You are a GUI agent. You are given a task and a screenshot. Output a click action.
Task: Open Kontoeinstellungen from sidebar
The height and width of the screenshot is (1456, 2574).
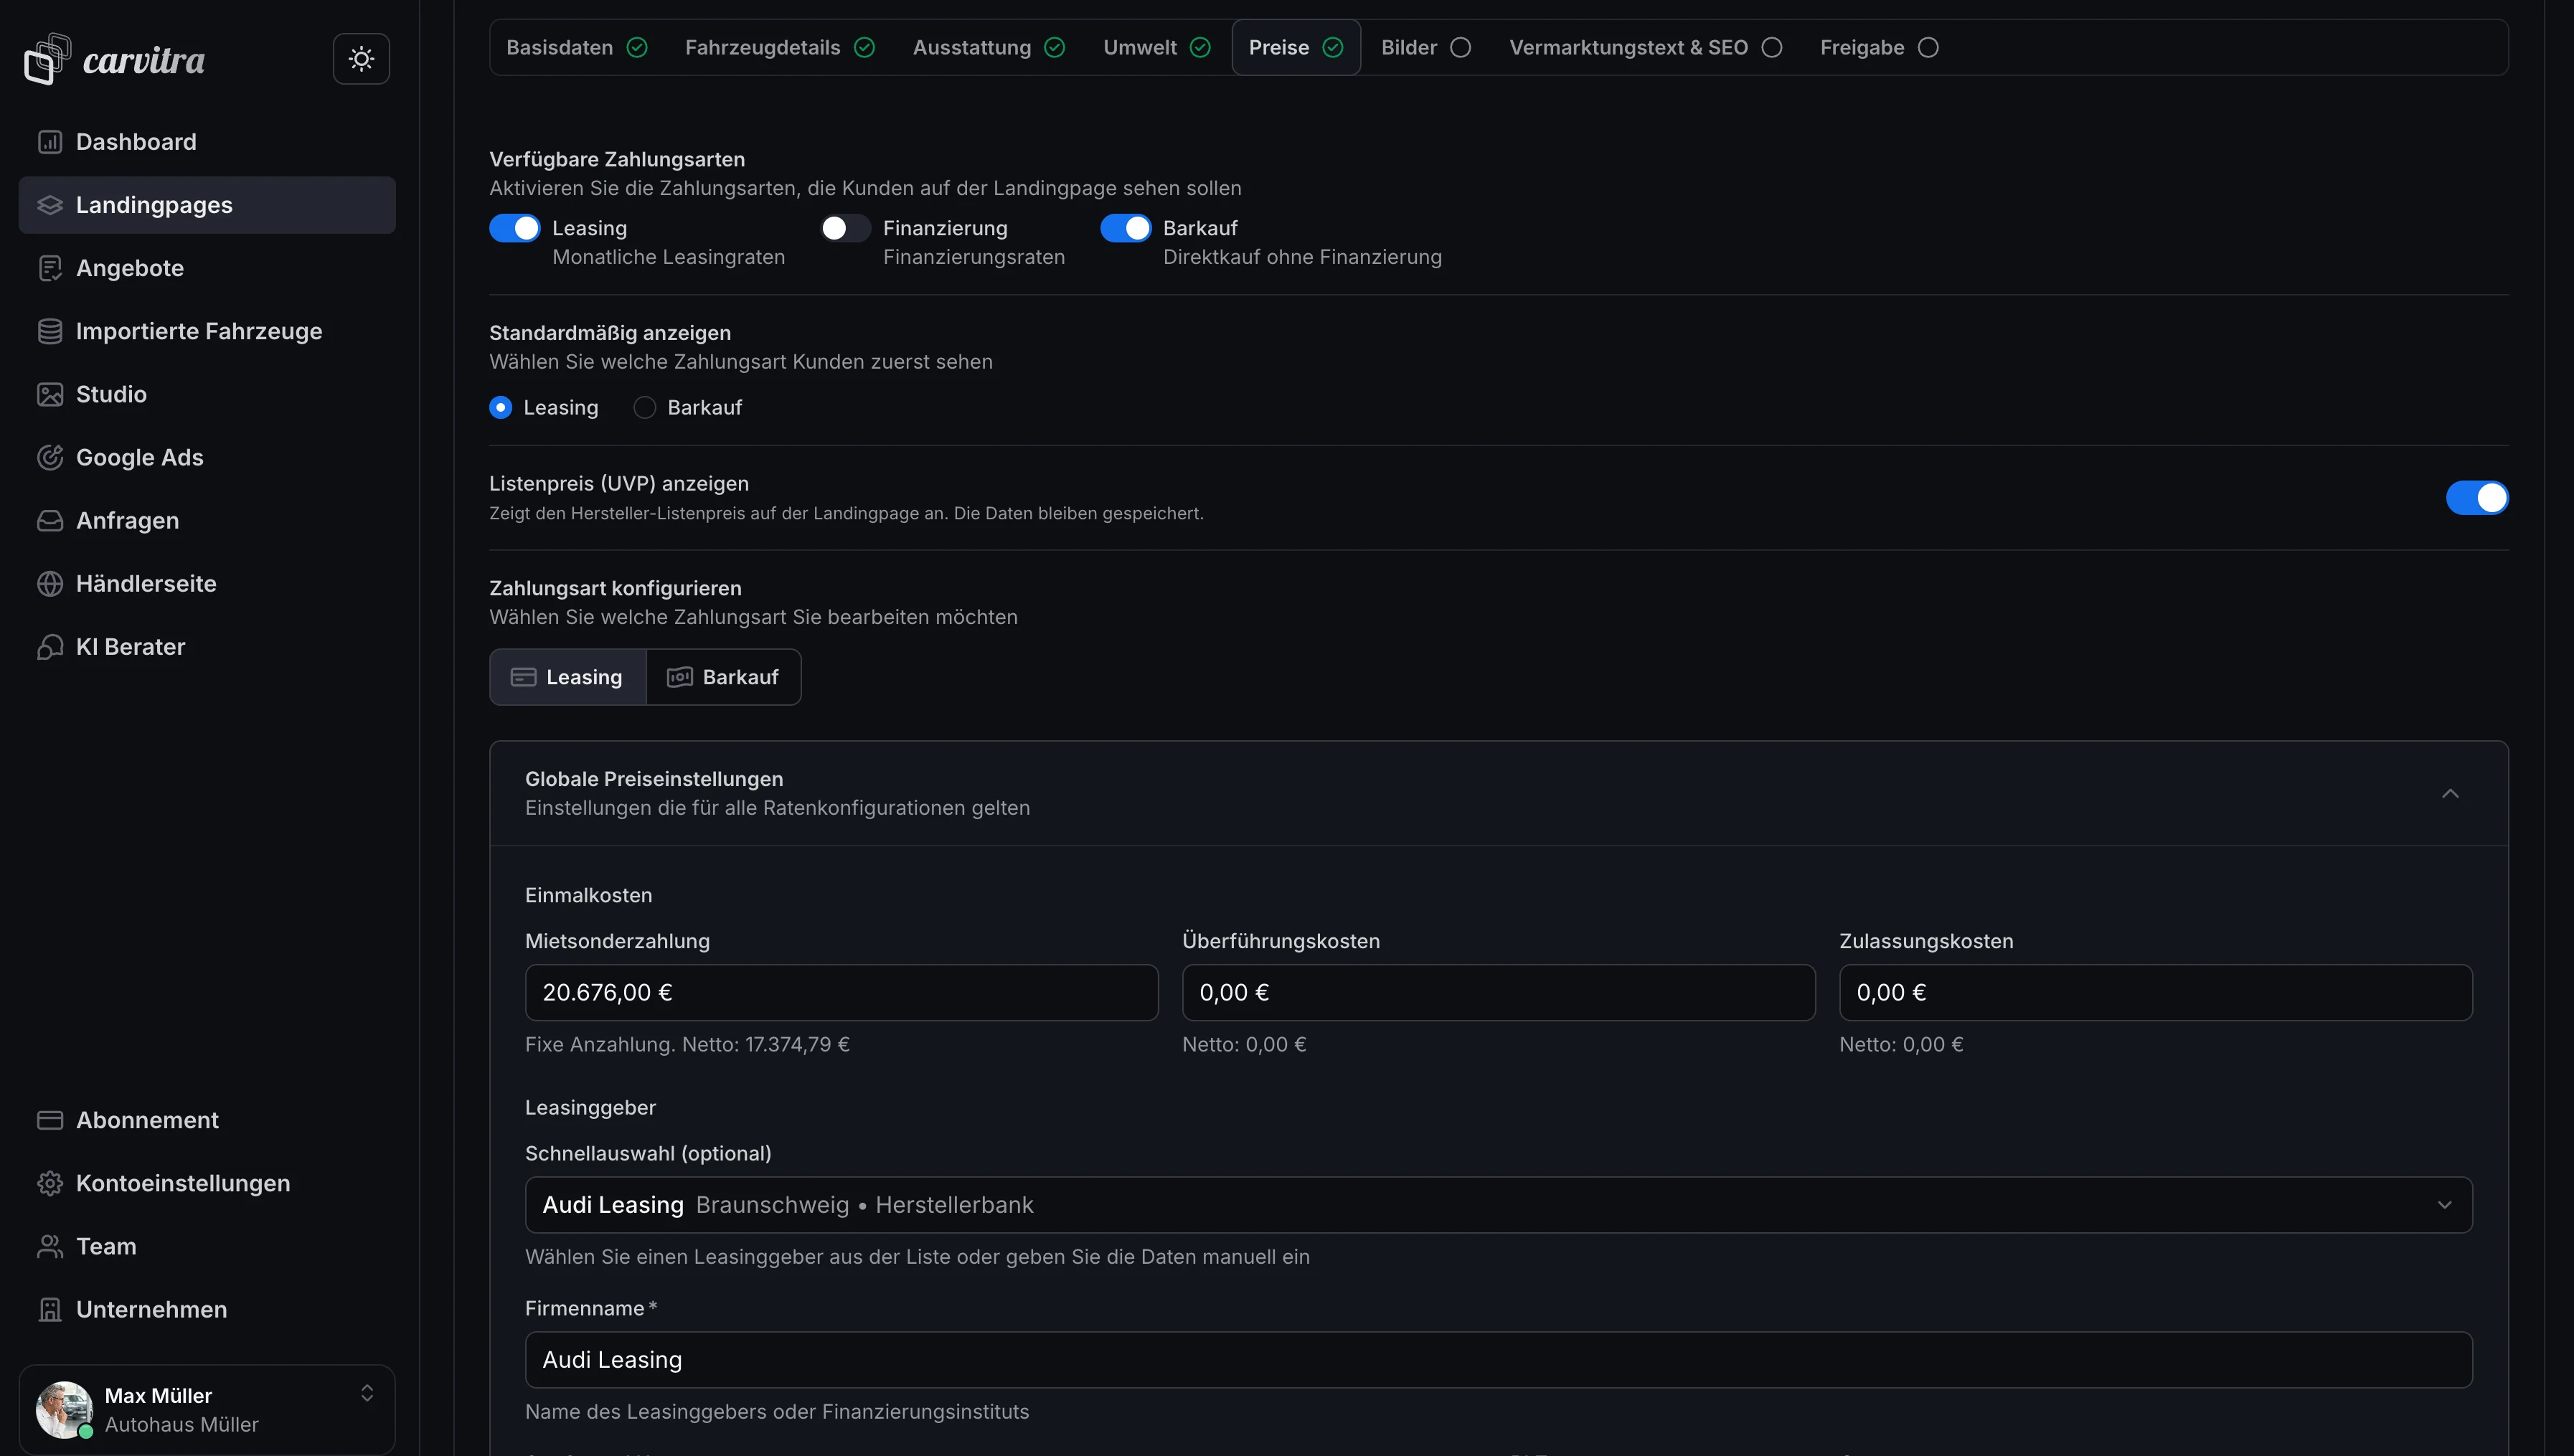207,1183
